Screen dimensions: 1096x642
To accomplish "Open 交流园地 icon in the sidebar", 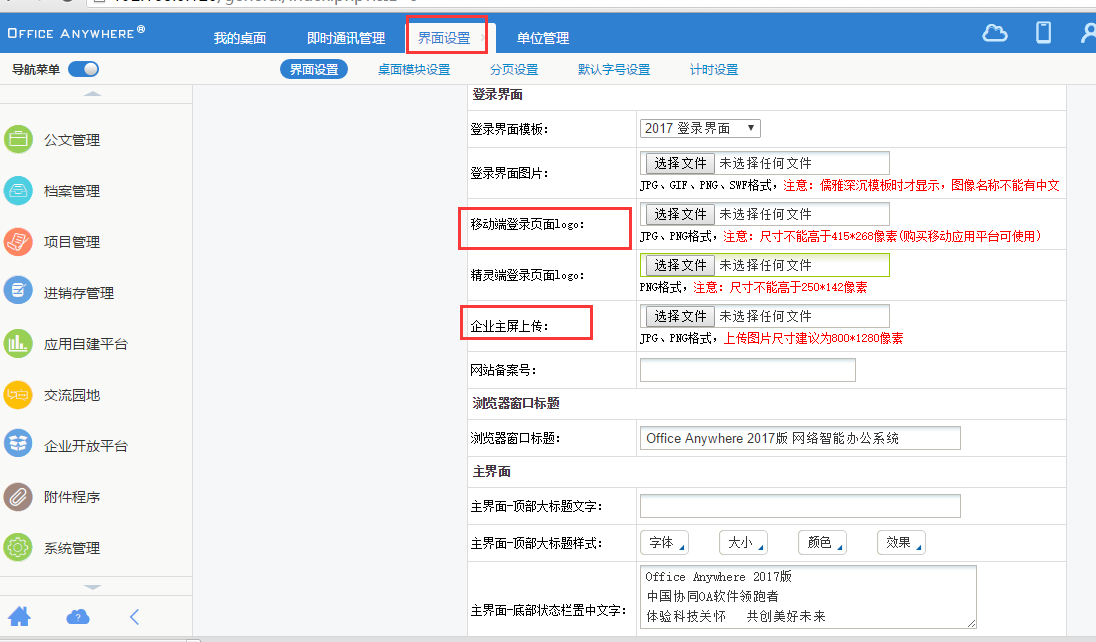I will click(x=18, y=395).
